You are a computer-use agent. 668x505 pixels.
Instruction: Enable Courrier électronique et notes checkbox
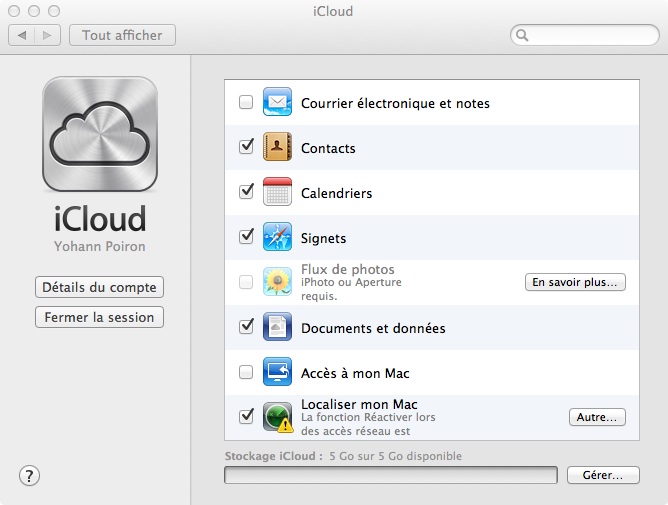[x=246, y=103]
